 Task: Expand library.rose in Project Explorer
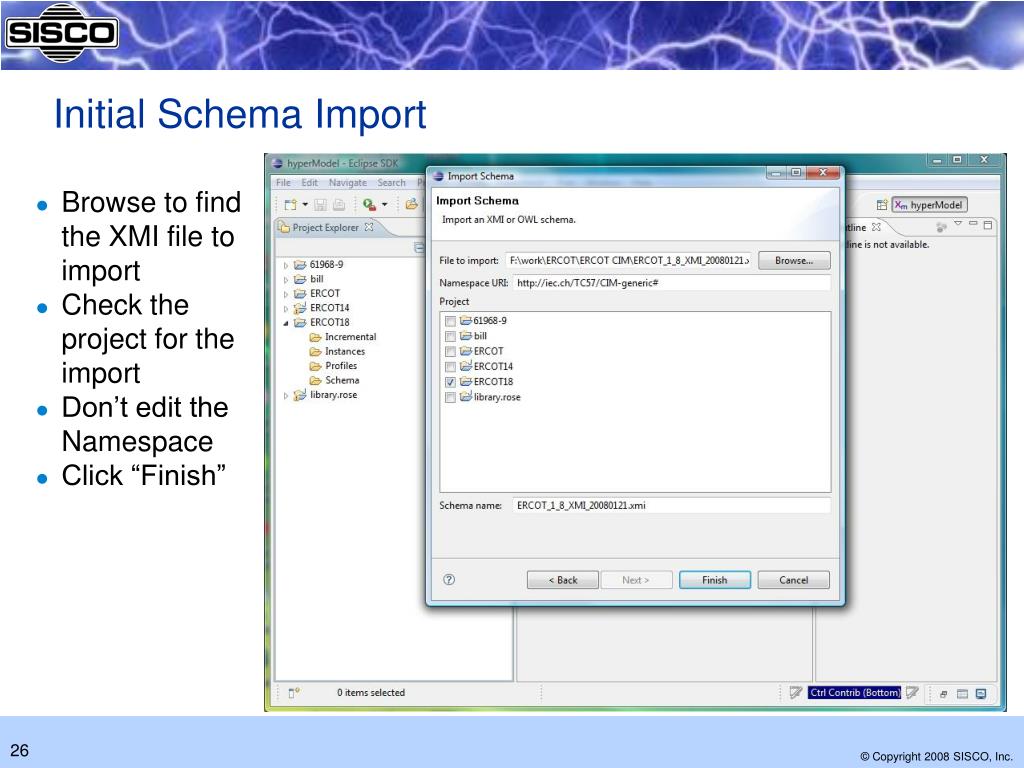click(286, 395)
